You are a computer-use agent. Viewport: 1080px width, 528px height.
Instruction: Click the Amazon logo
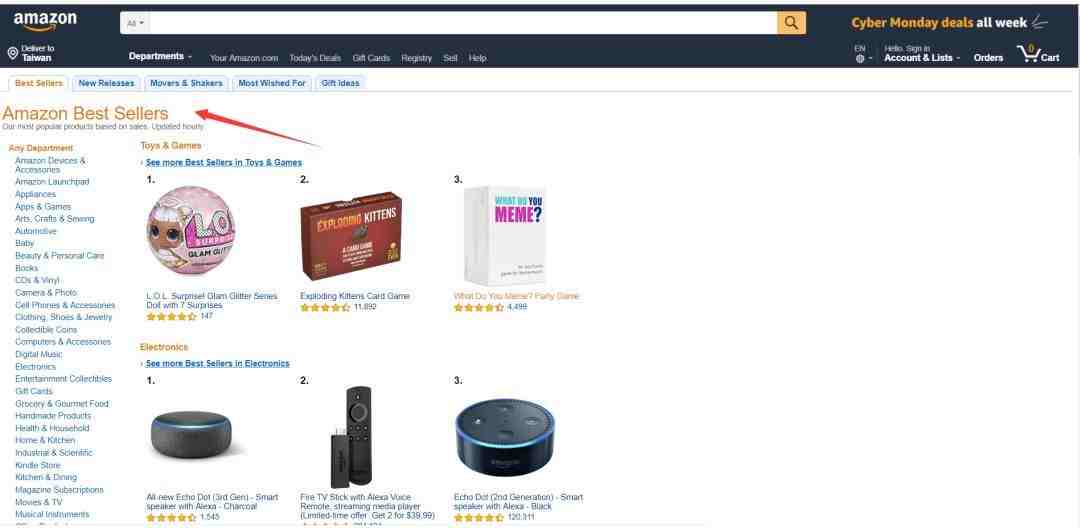pos(45,21)
